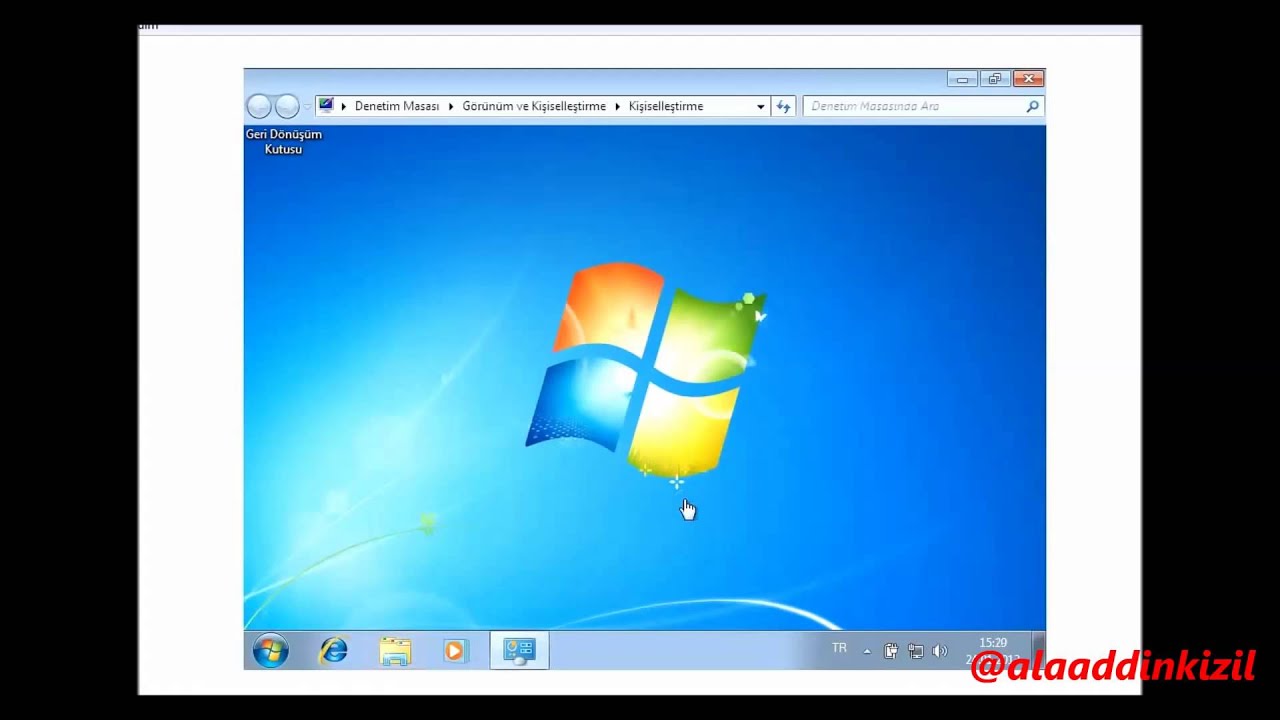Expand arrow before Görünüm ve Kişiselleştirme

(x=451, y=106)
